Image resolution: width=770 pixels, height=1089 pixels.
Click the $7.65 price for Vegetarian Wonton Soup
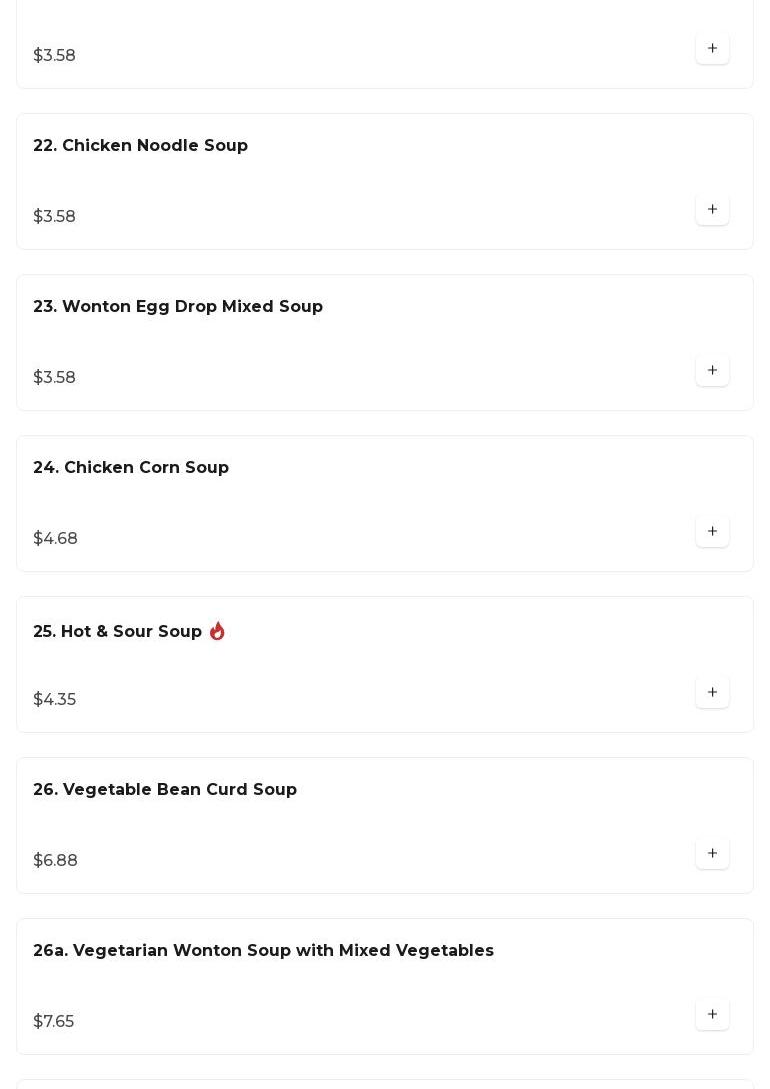53,1022
